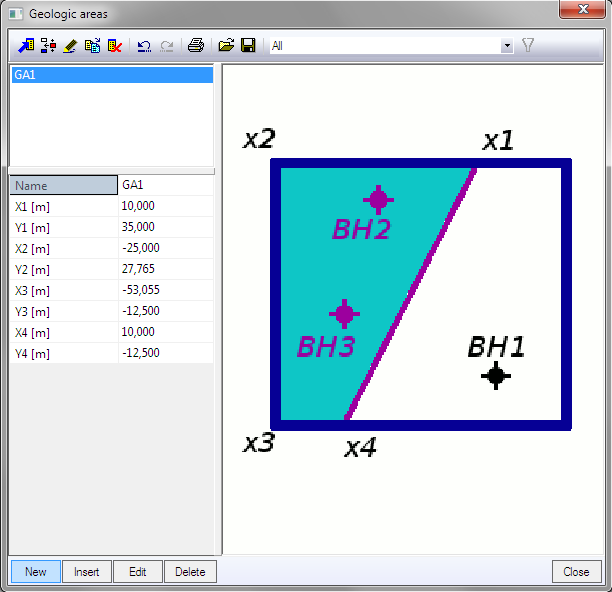The height and width of the screenshot is (592, 612).
Task: Click the X3 [m] property label
Action: pyautogui.click(x=64, y=290)
